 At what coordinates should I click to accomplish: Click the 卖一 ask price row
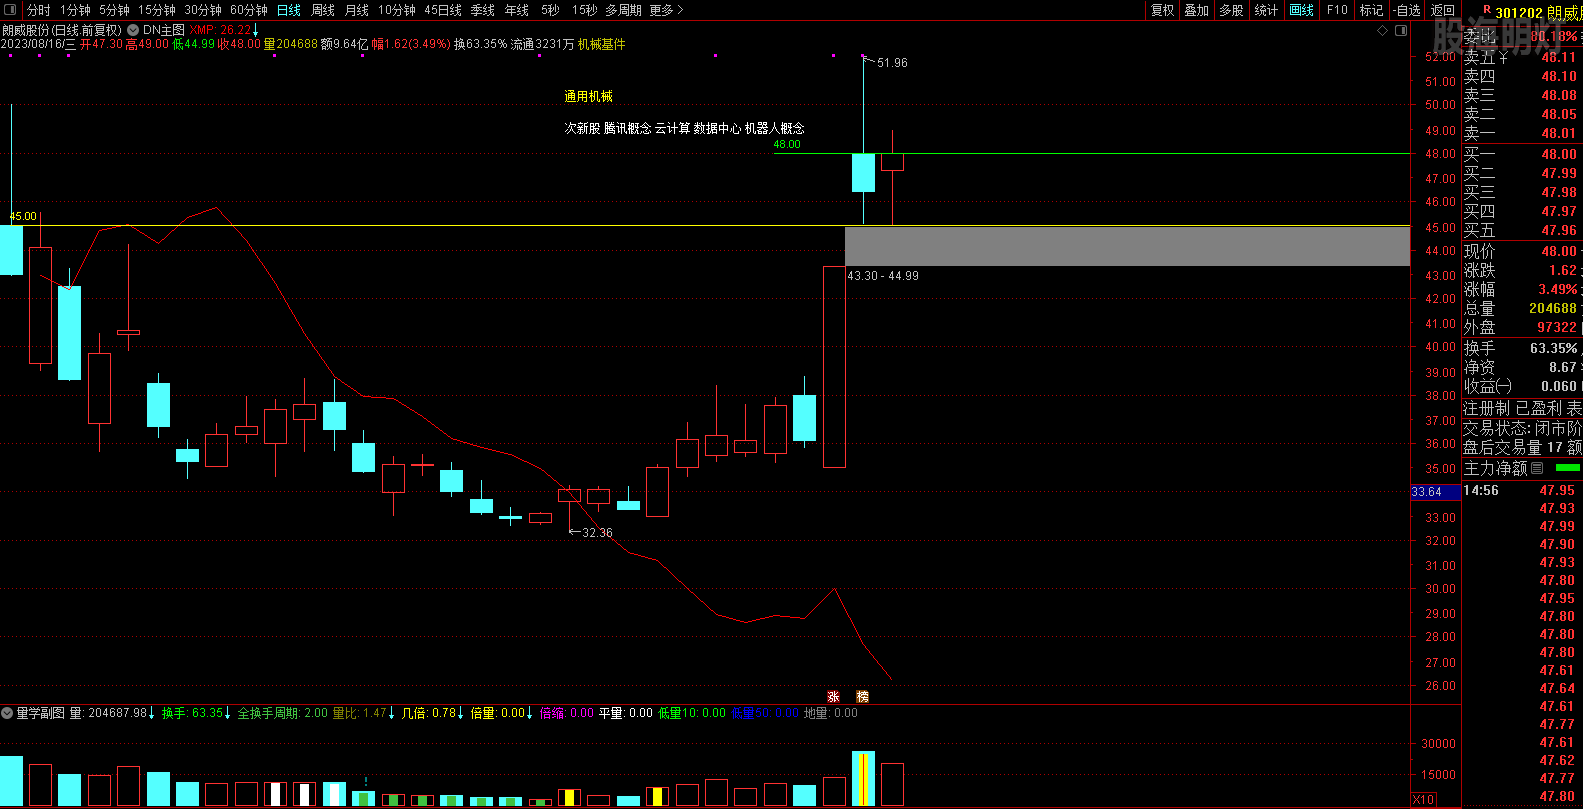click(x=1522, y=133)
